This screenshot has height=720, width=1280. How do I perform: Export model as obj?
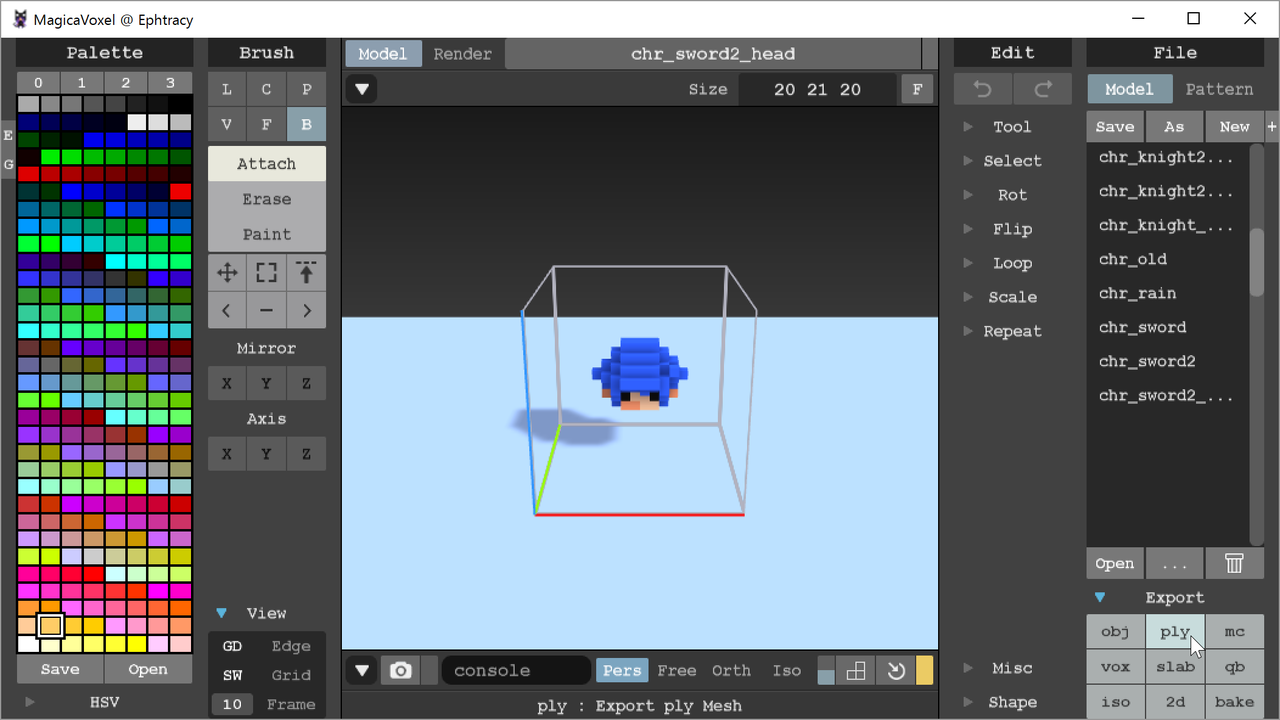pos(1115,632)
